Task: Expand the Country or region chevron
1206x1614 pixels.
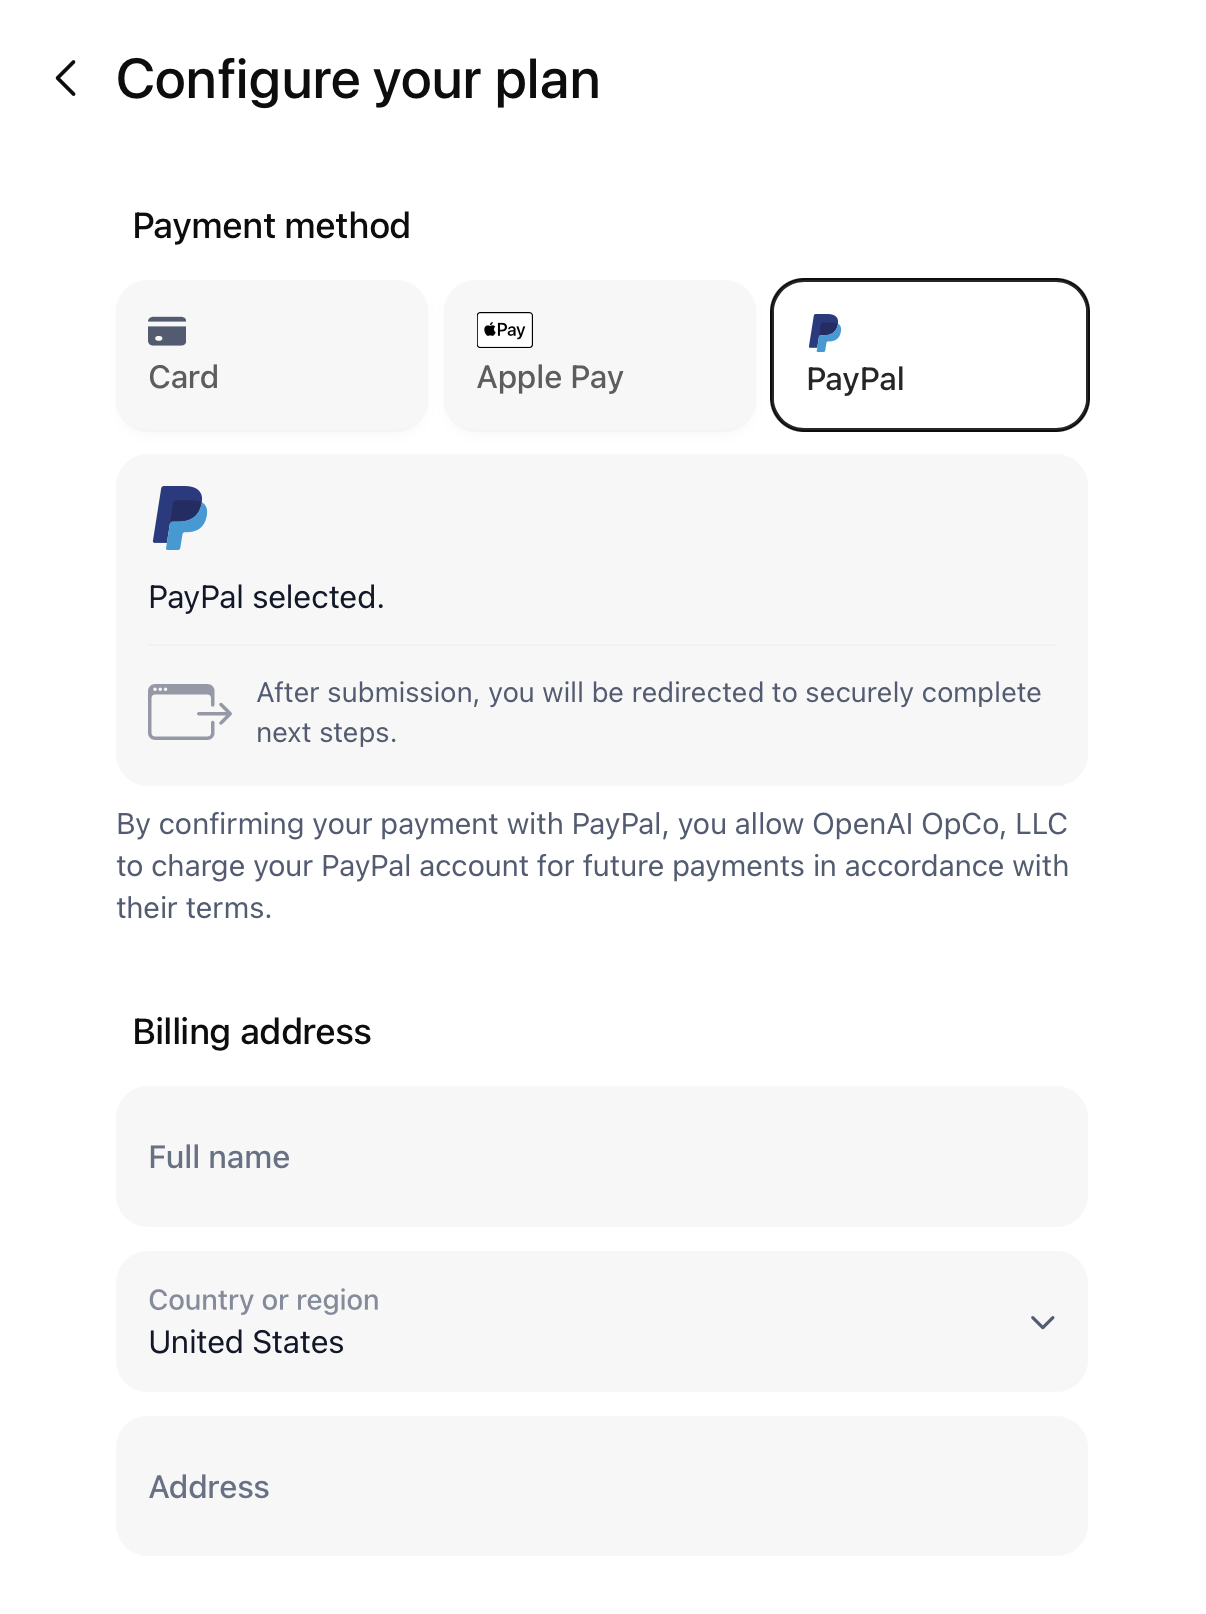Action: 1043,1322
